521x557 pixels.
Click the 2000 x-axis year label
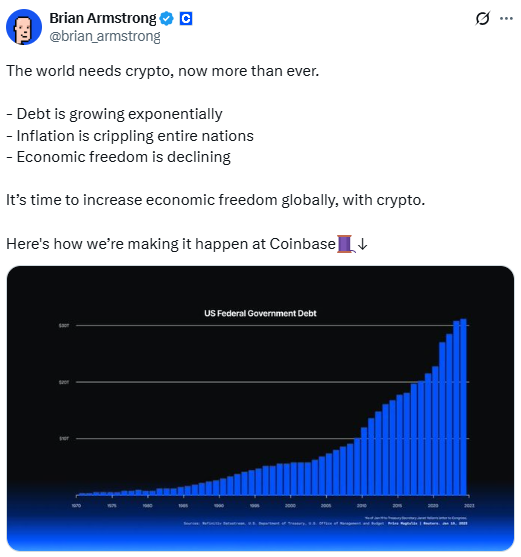point(290,505)
